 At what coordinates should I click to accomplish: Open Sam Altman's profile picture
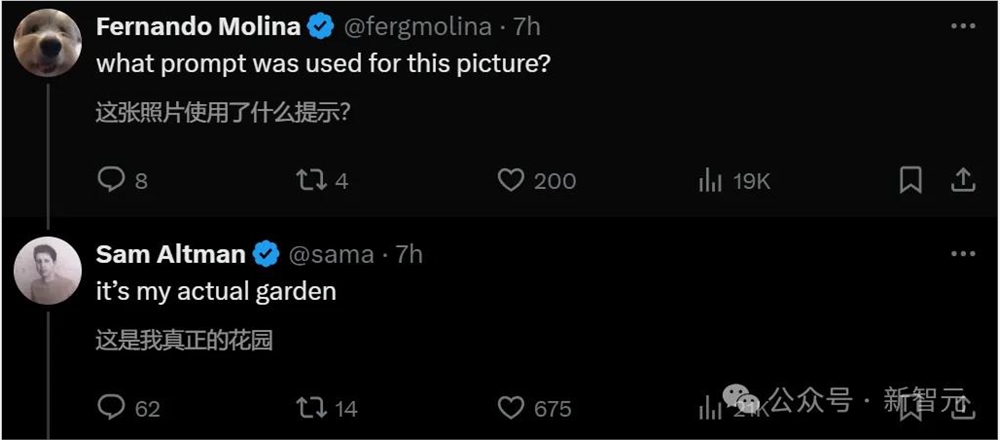pyautogui.click(x=47, y=271)
